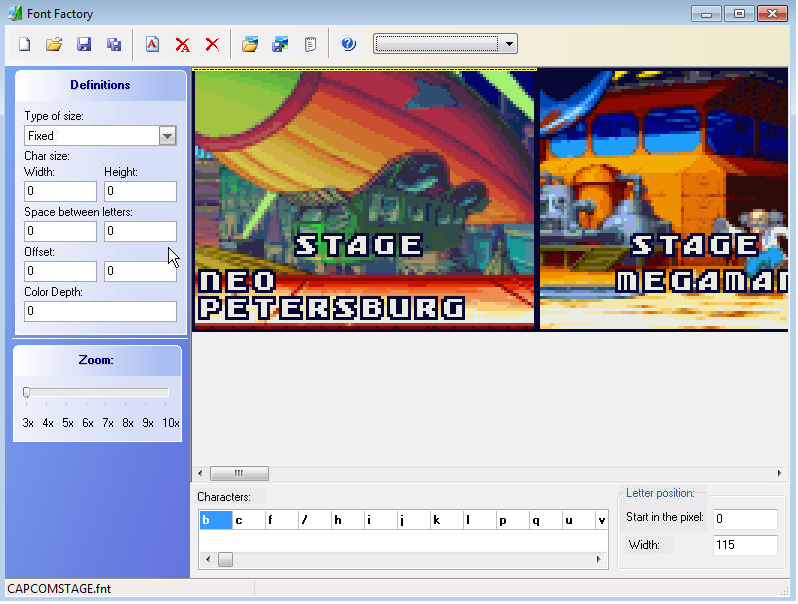The width and height of the screenshot is (798, 604).
Task: Click the Characters list scrollbar thumb
Action: click(x=225, y=560)
